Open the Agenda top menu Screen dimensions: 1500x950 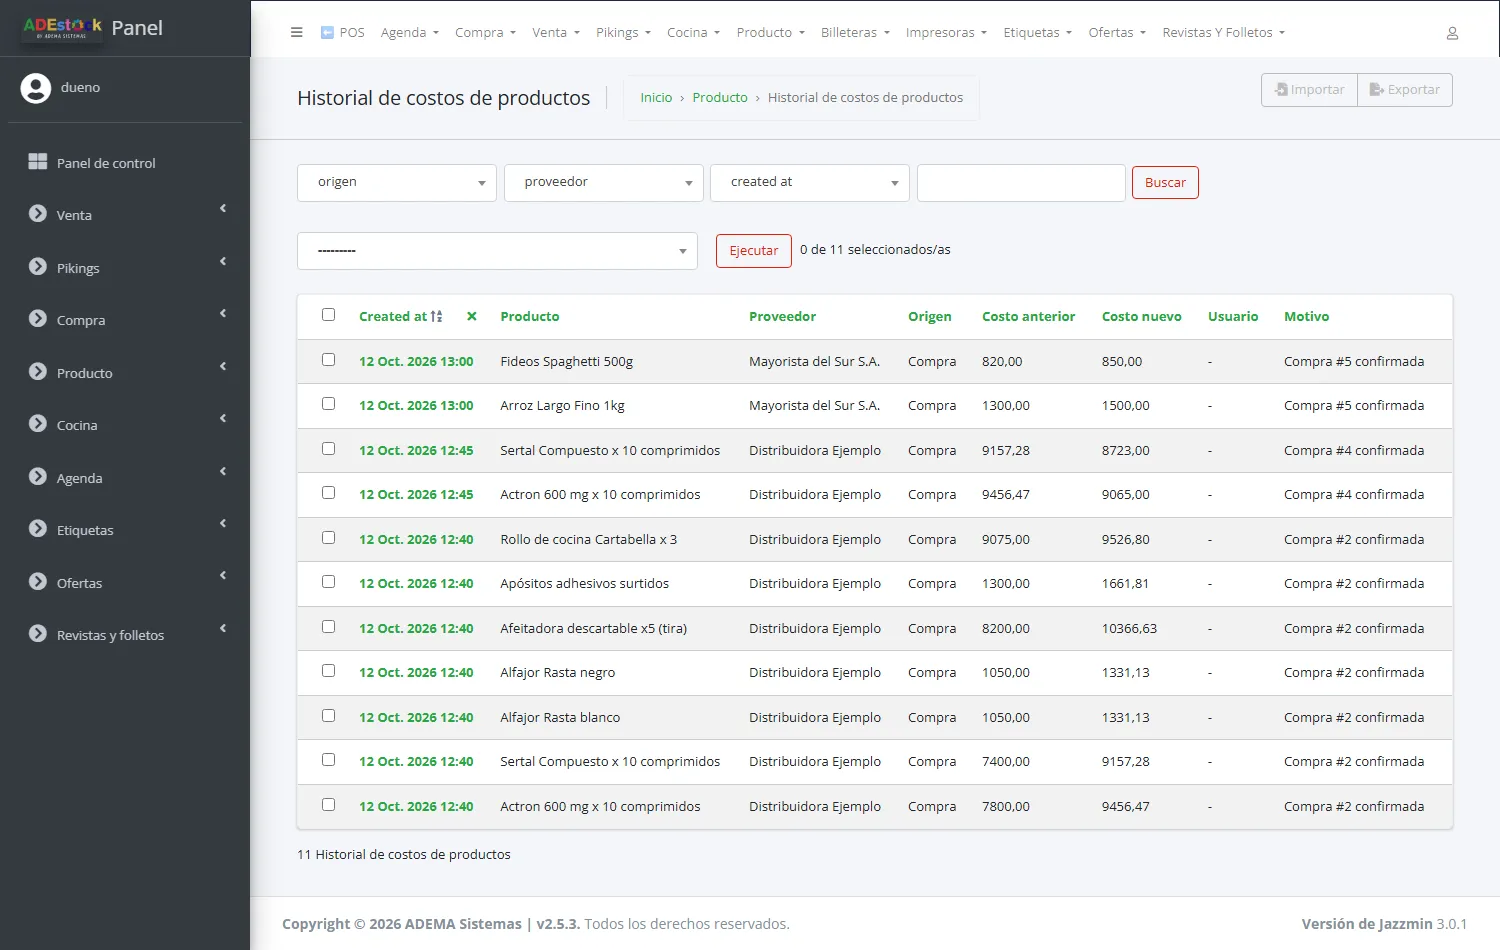[410, 33]
